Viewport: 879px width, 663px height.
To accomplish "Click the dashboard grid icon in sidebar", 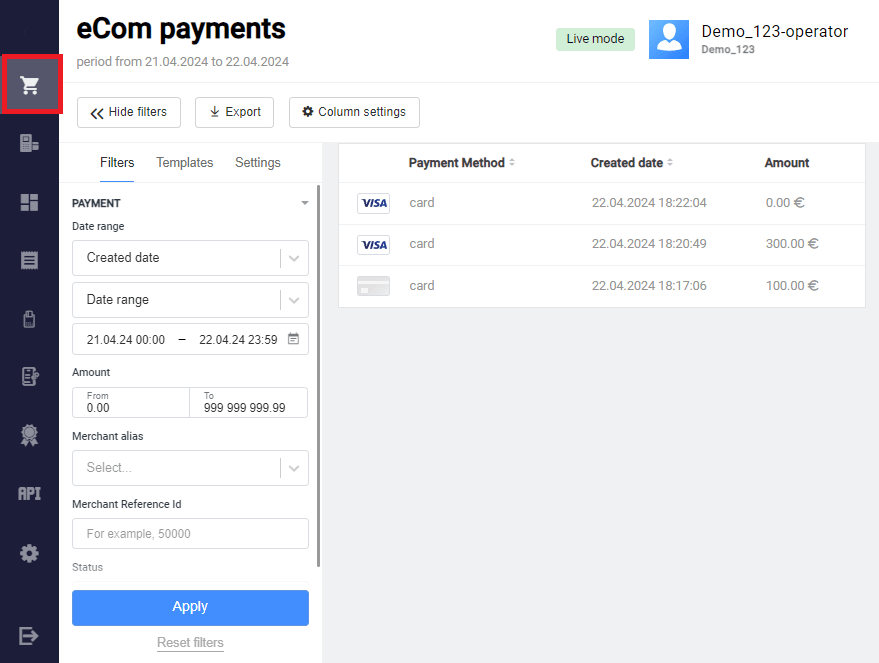I will (29, 202).
